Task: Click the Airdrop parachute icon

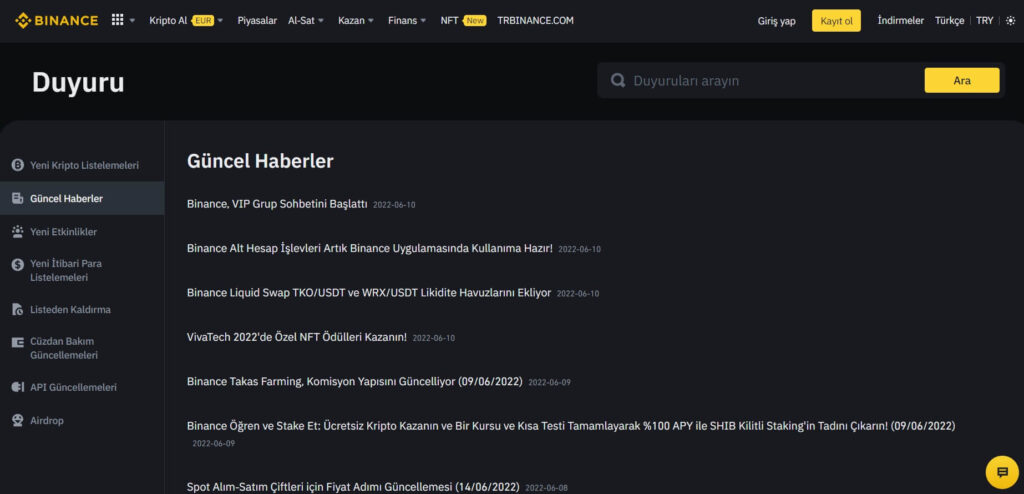Action: coord(18,420)
